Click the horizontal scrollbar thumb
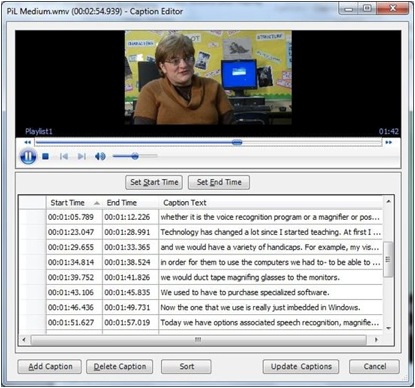Screen dimensions: 415x388 pos(198,340)
